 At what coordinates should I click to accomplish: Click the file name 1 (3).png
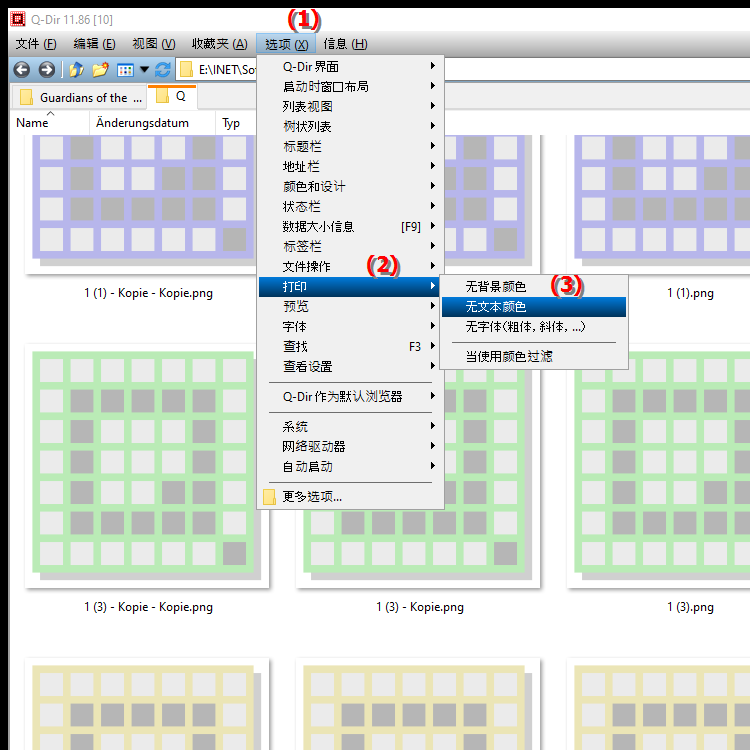[690, 607]
